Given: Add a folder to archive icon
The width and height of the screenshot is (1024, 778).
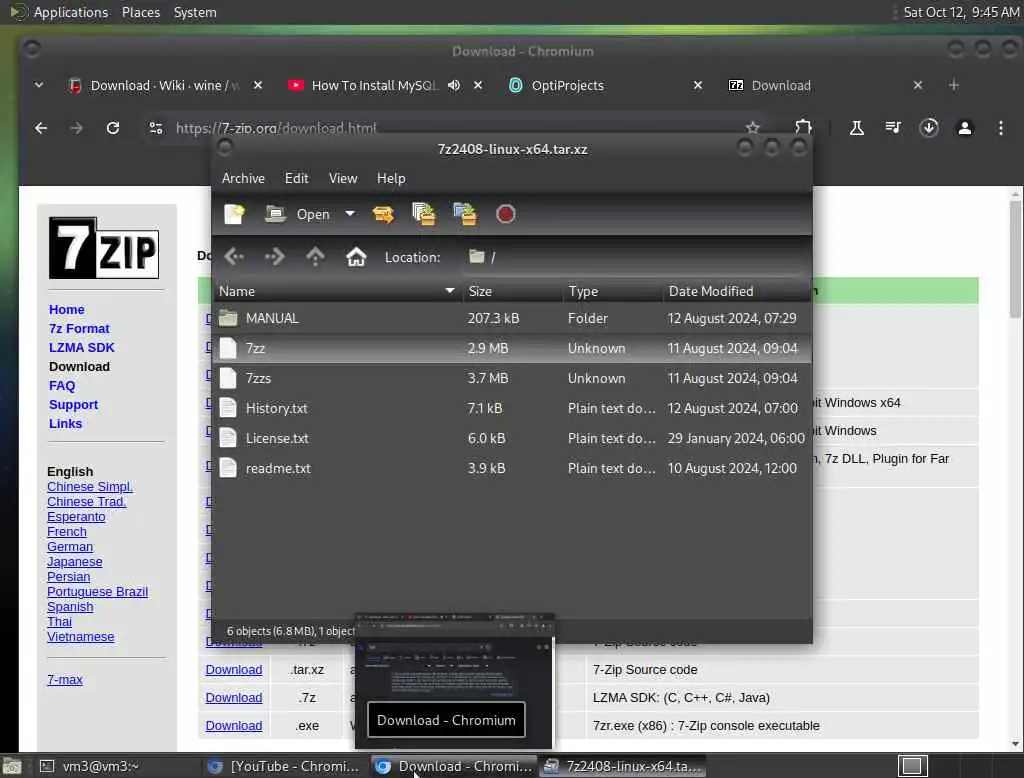Looking at the screenshot, I should click(x=465, y=214).
